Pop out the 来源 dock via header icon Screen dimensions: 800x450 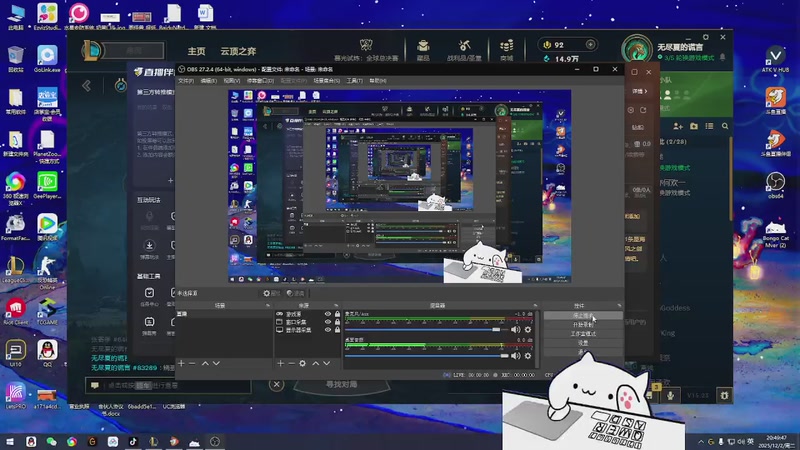336,306
